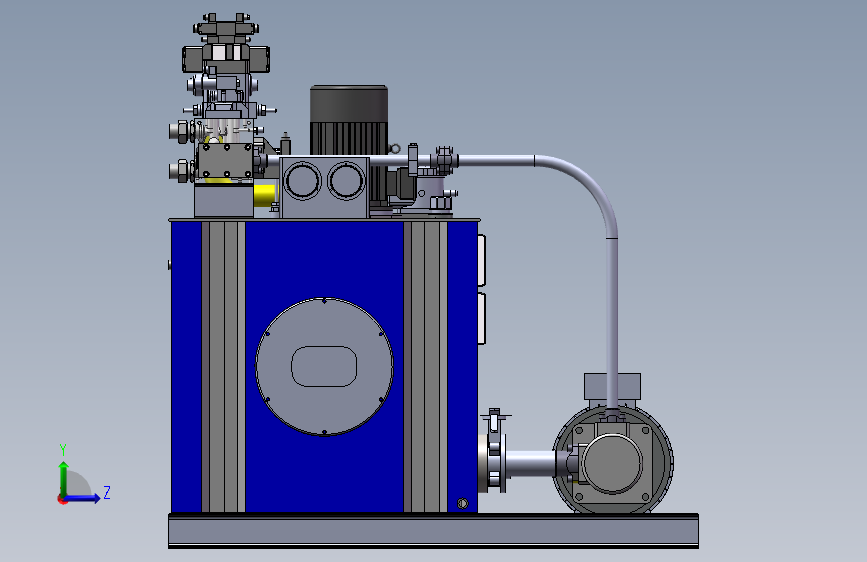Select the right grey tank support strip
This screenshot has width=867, height=562.
(425, 367)
